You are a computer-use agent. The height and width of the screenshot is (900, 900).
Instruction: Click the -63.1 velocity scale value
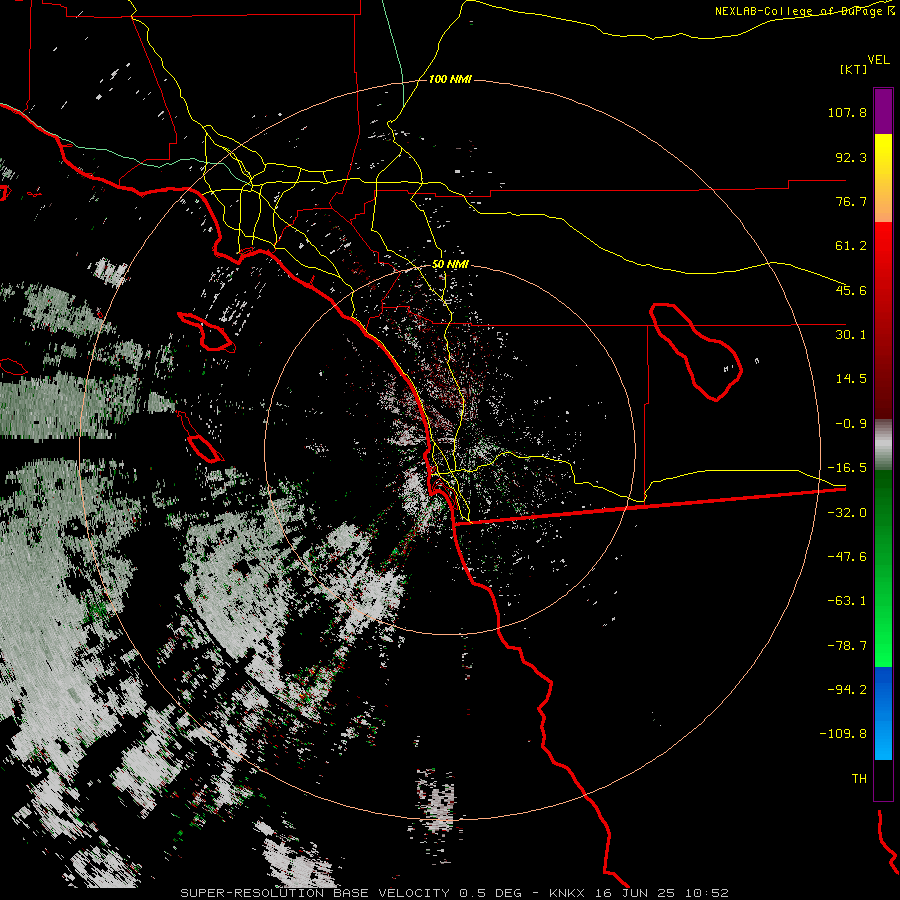pos(847,601)
